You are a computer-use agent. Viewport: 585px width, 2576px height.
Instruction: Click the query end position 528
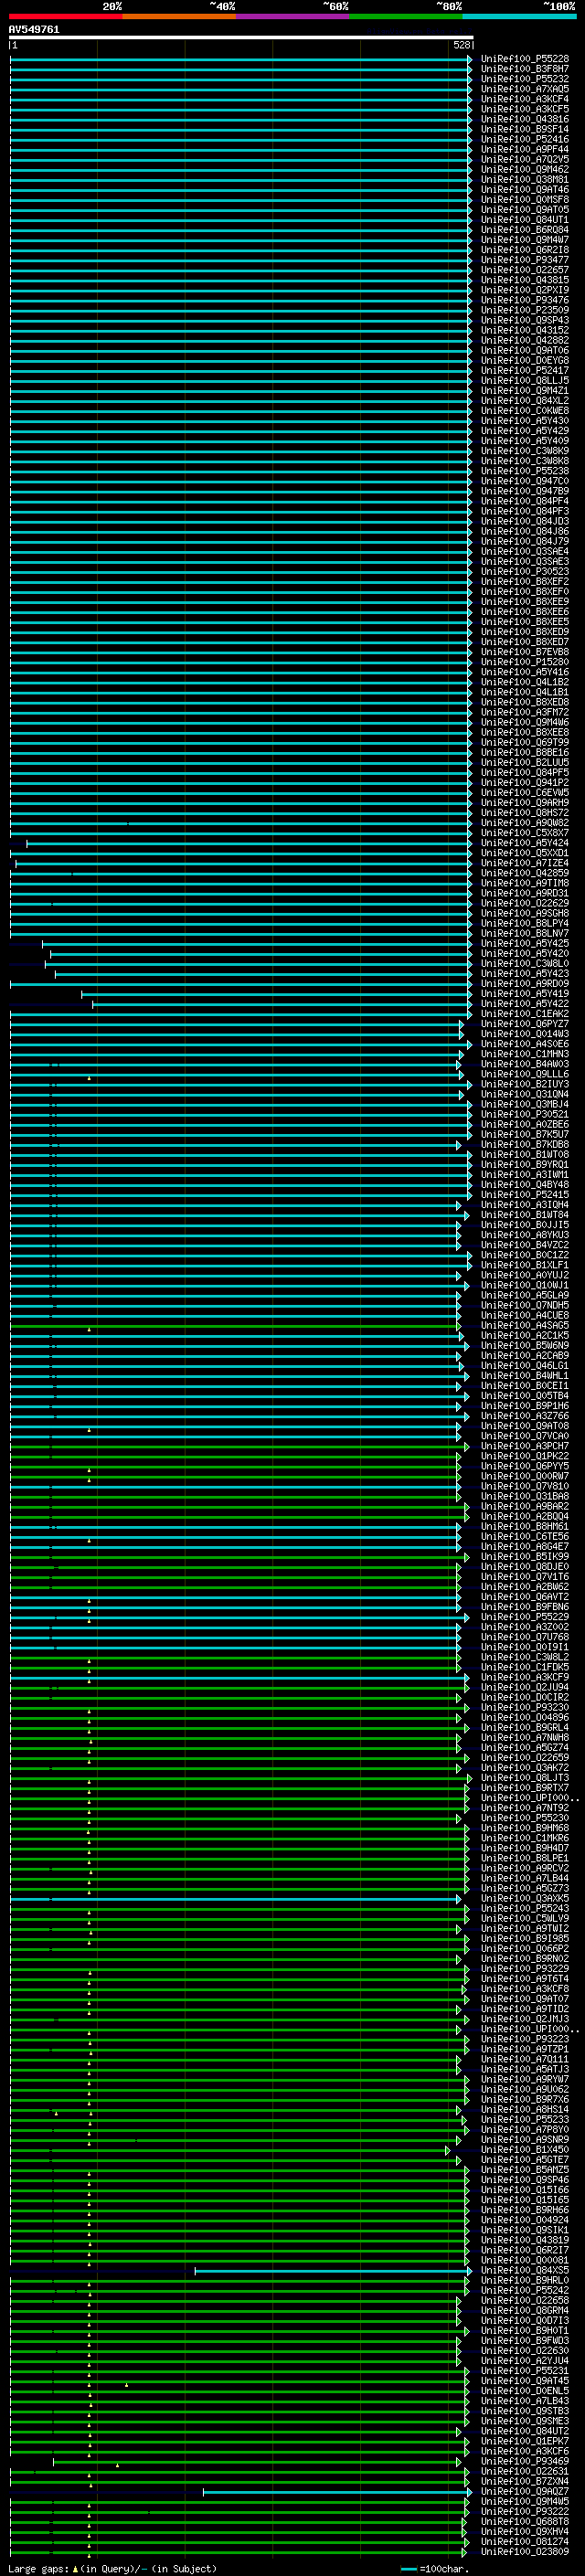(x=462, y=45)
